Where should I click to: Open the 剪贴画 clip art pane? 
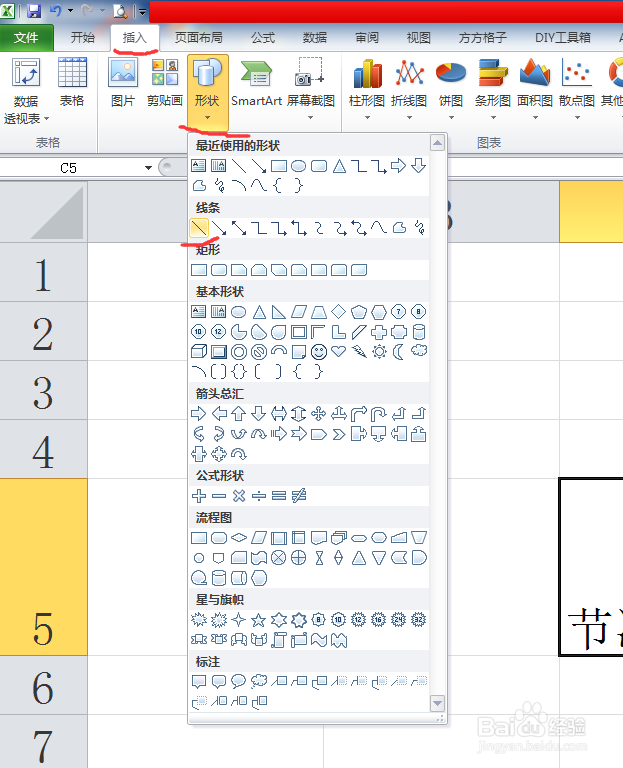[165, 82]
